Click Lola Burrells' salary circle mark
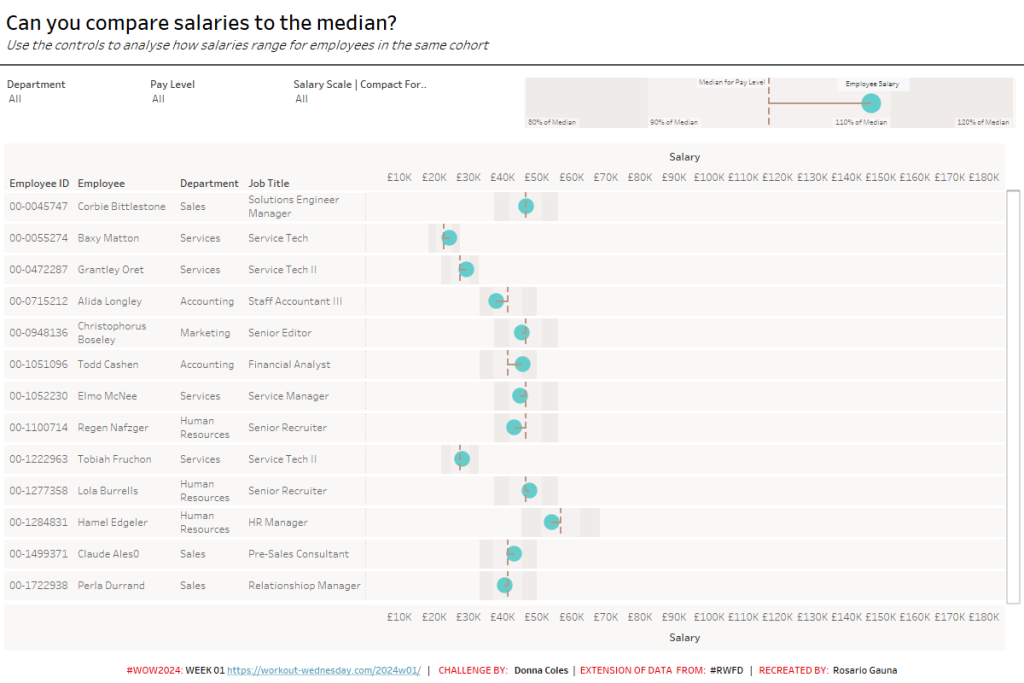This screenshot has width=1024, height=683. pos(529,490)
